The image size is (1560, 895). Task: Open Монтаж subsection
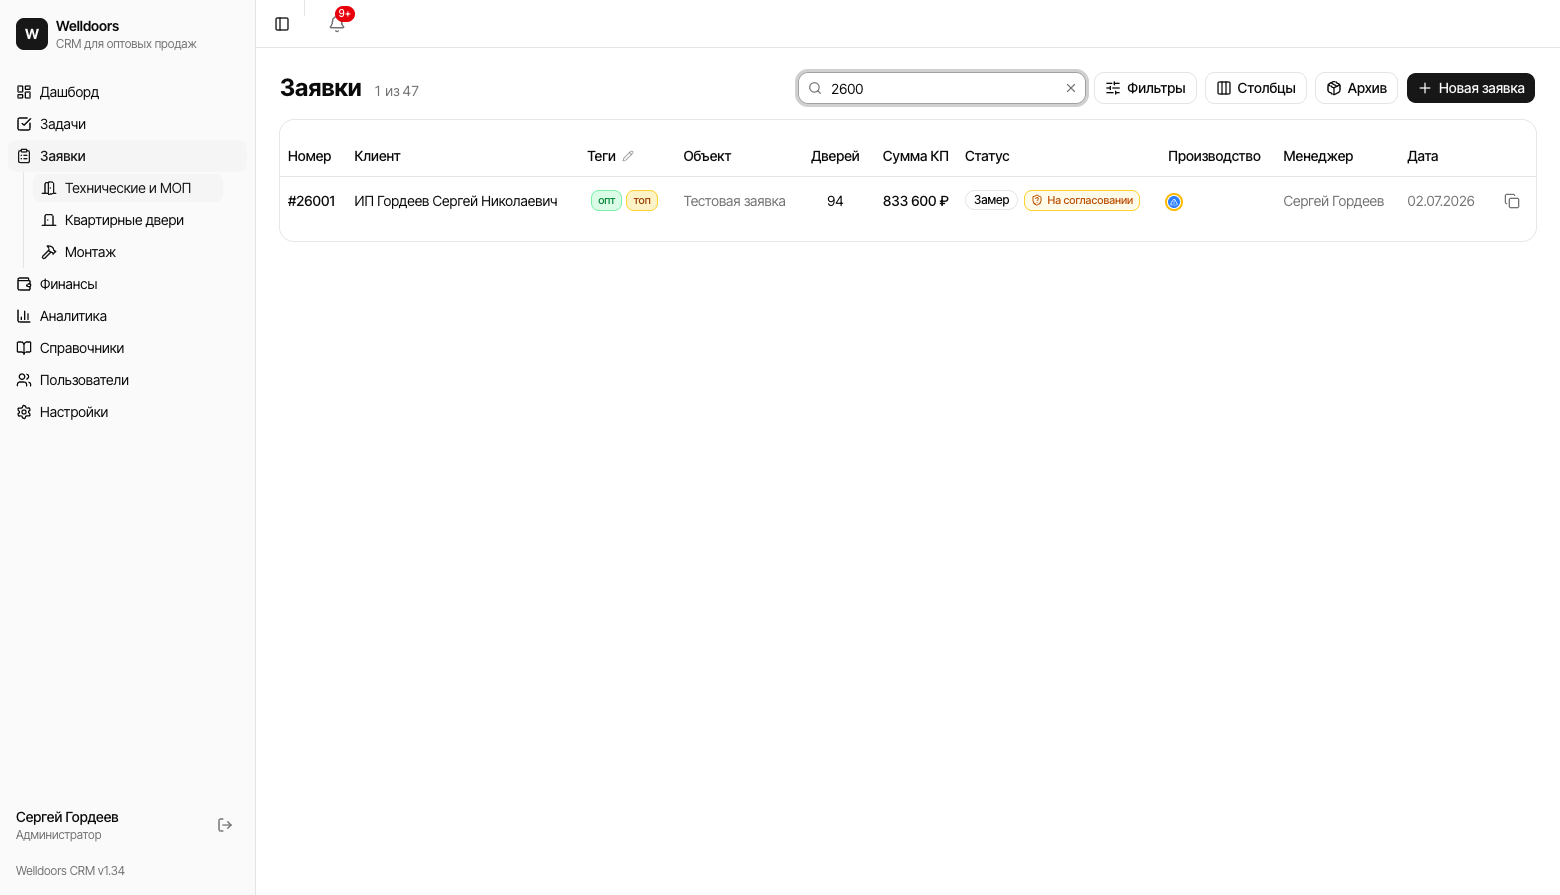[x=128, y=252]
